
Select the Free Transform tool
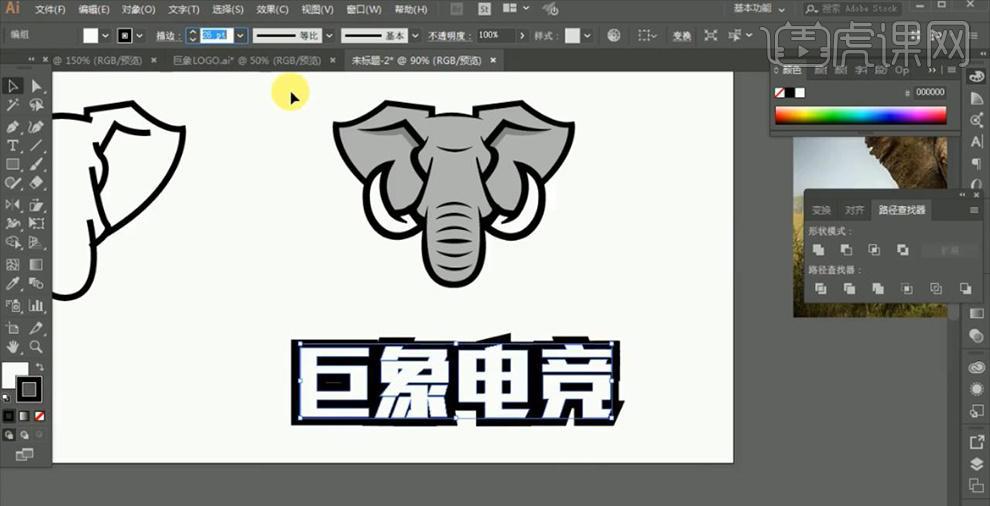(37, 223)
